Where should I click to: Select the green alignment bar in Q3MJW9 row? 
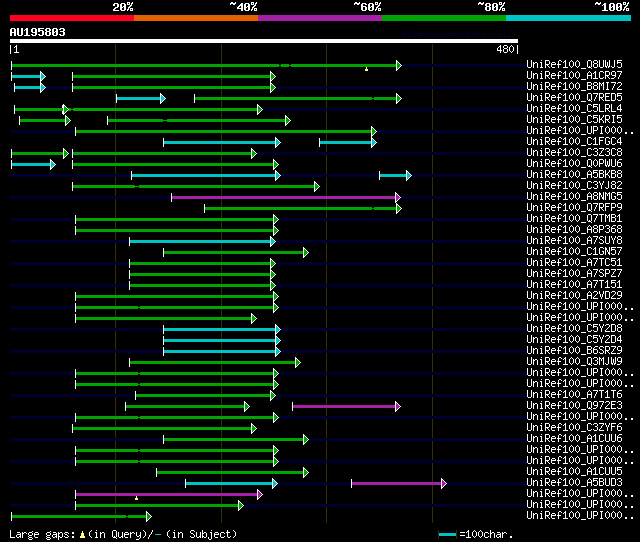pos(215,362)
